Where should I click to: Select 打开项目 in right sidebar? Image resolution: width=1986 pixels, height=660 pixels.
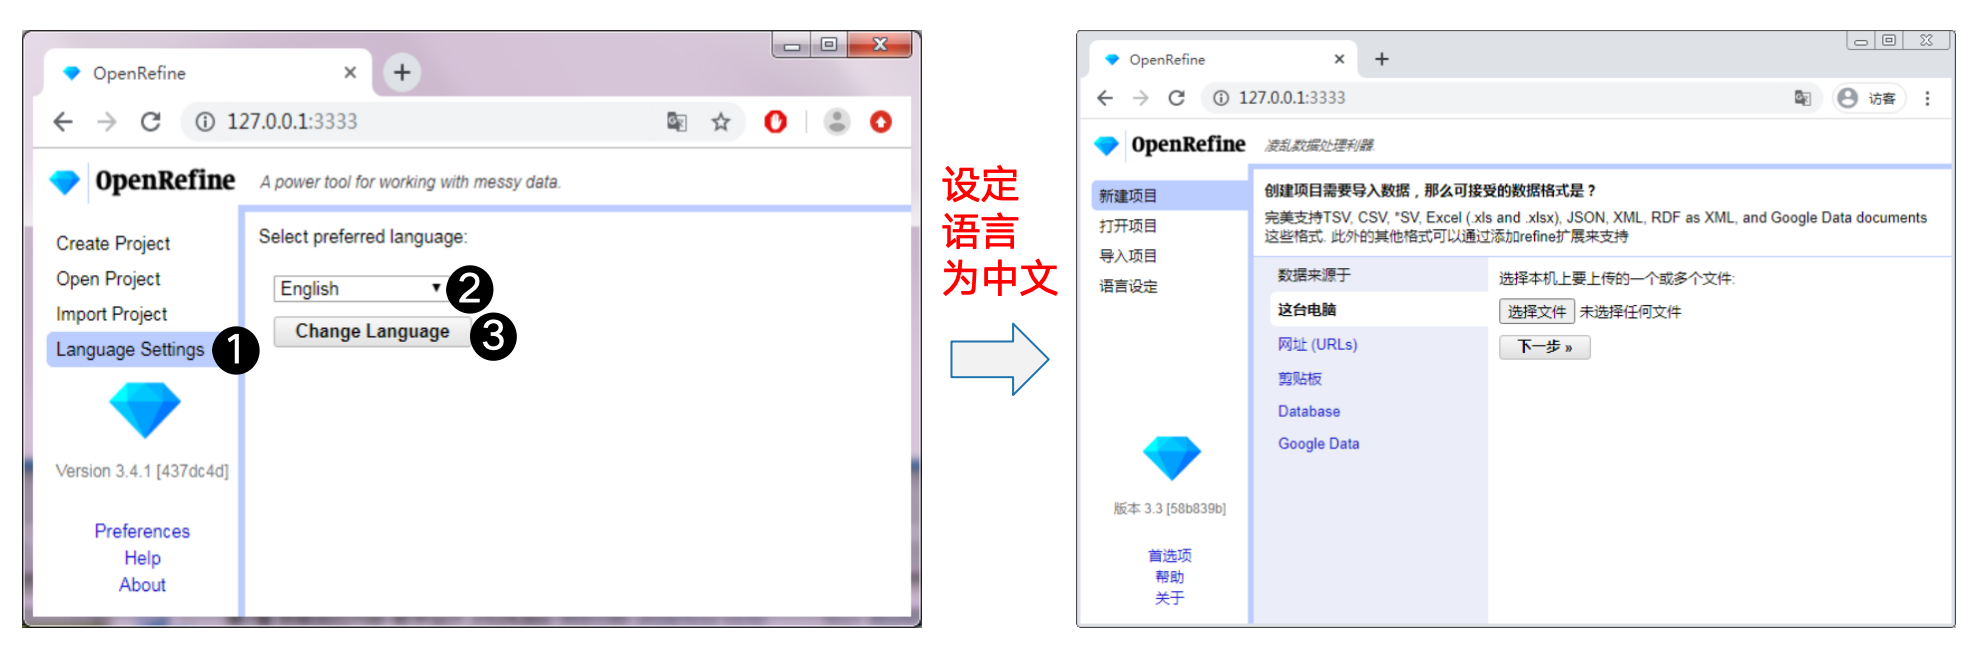coord(1128,226)
